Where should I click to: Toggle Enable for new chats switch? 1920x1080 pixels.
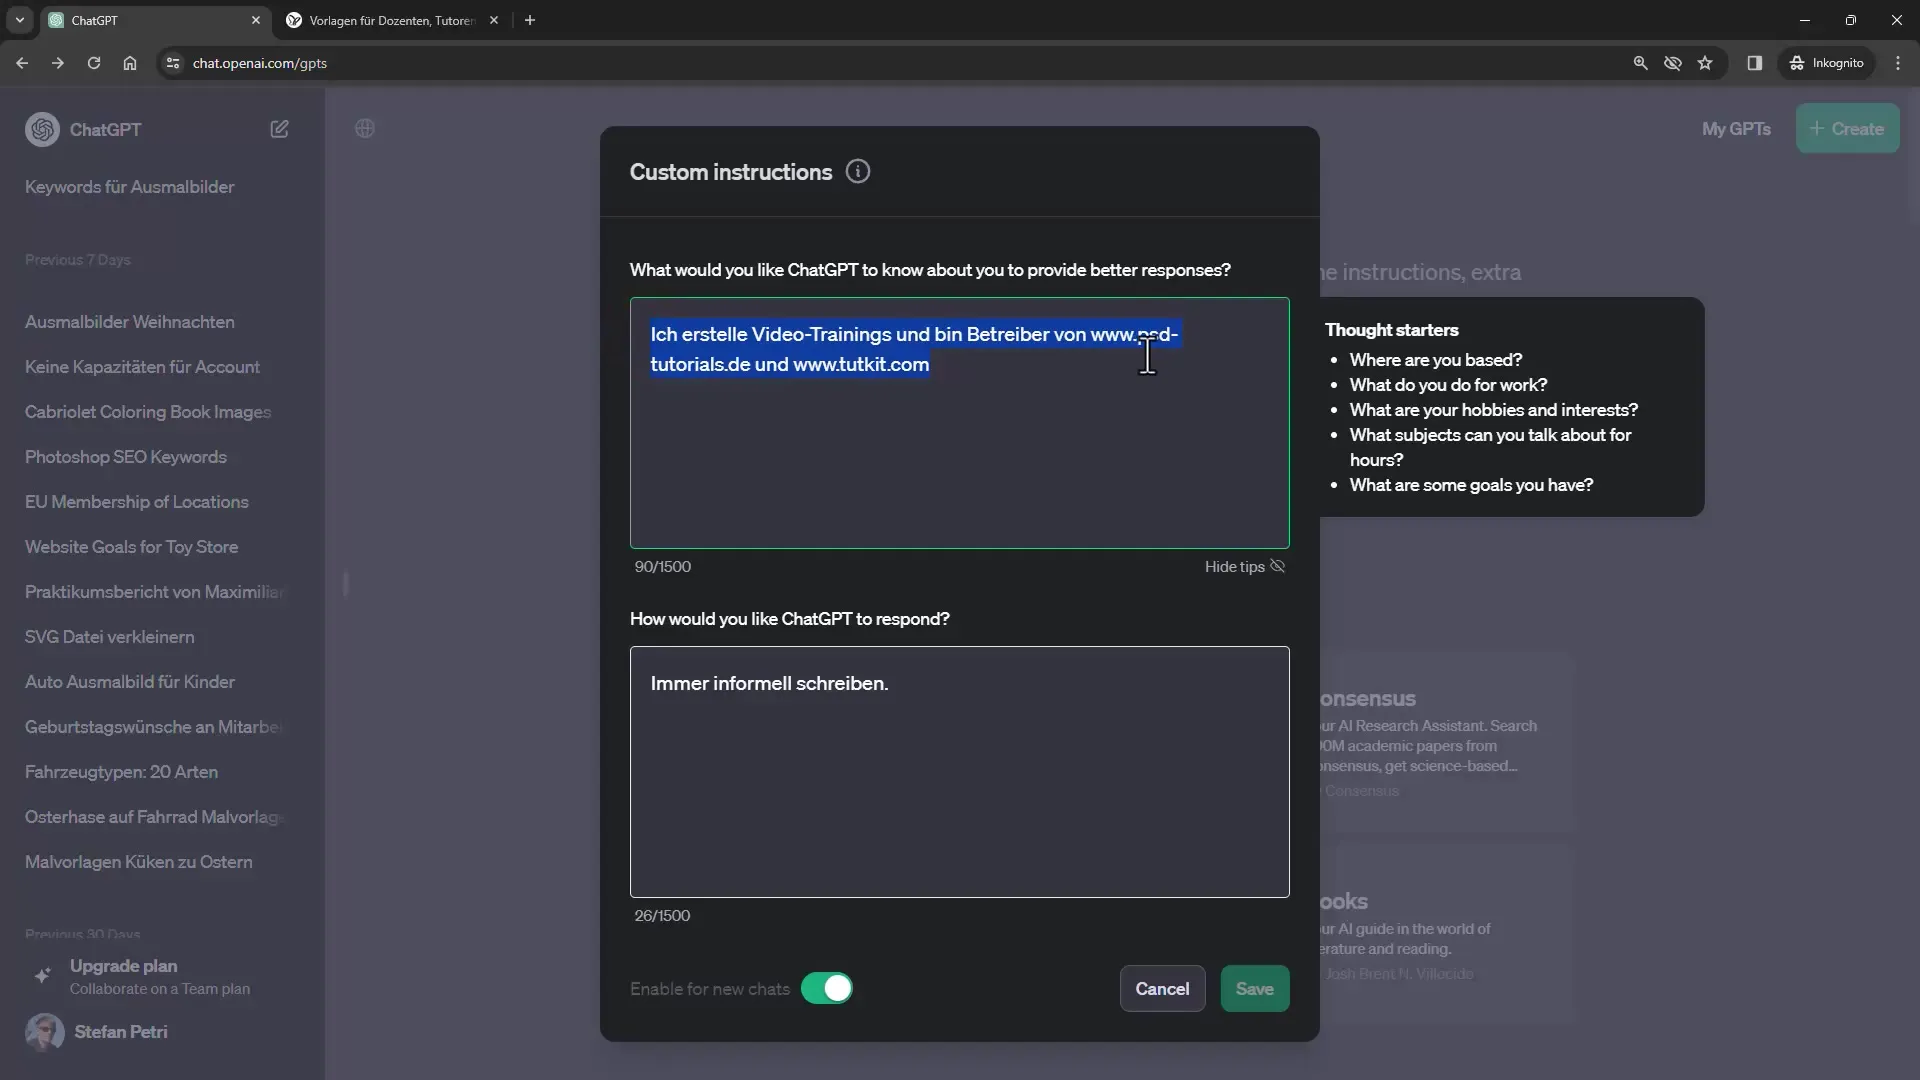tap(826, 988)
